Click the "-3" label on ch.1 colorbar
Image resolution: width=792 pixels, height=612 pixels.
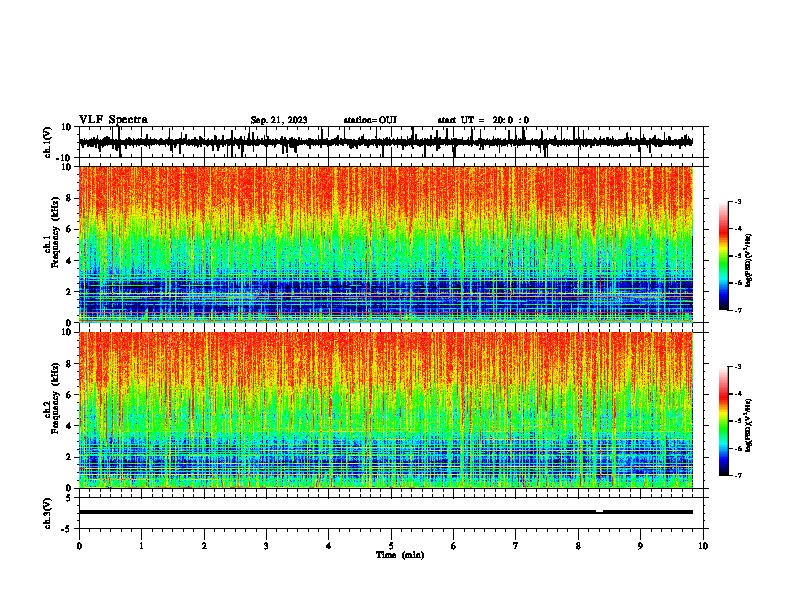[737, 202]
